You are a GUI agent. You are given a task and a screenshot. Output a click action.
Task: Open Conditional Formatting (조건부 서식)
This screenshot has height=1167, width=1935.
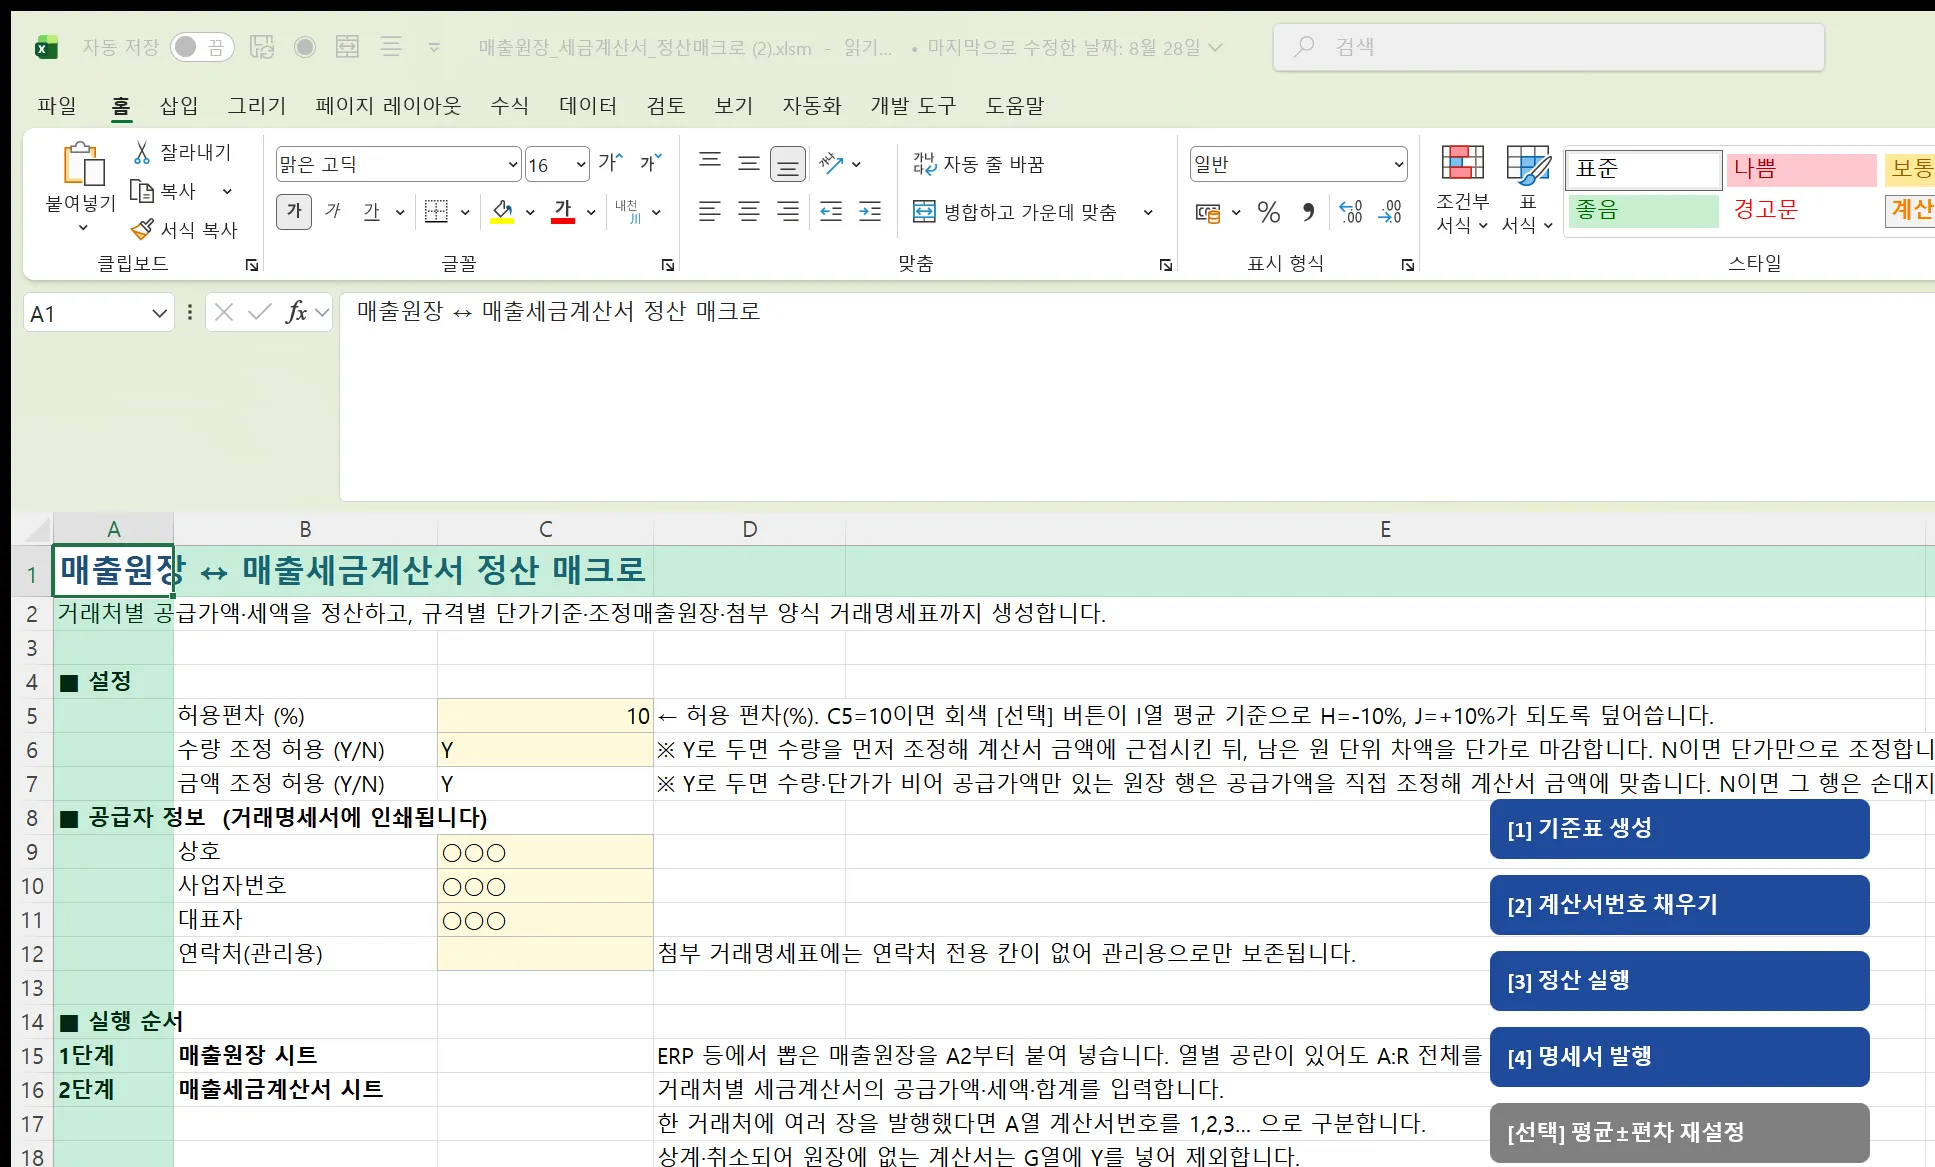(1462, 190)
